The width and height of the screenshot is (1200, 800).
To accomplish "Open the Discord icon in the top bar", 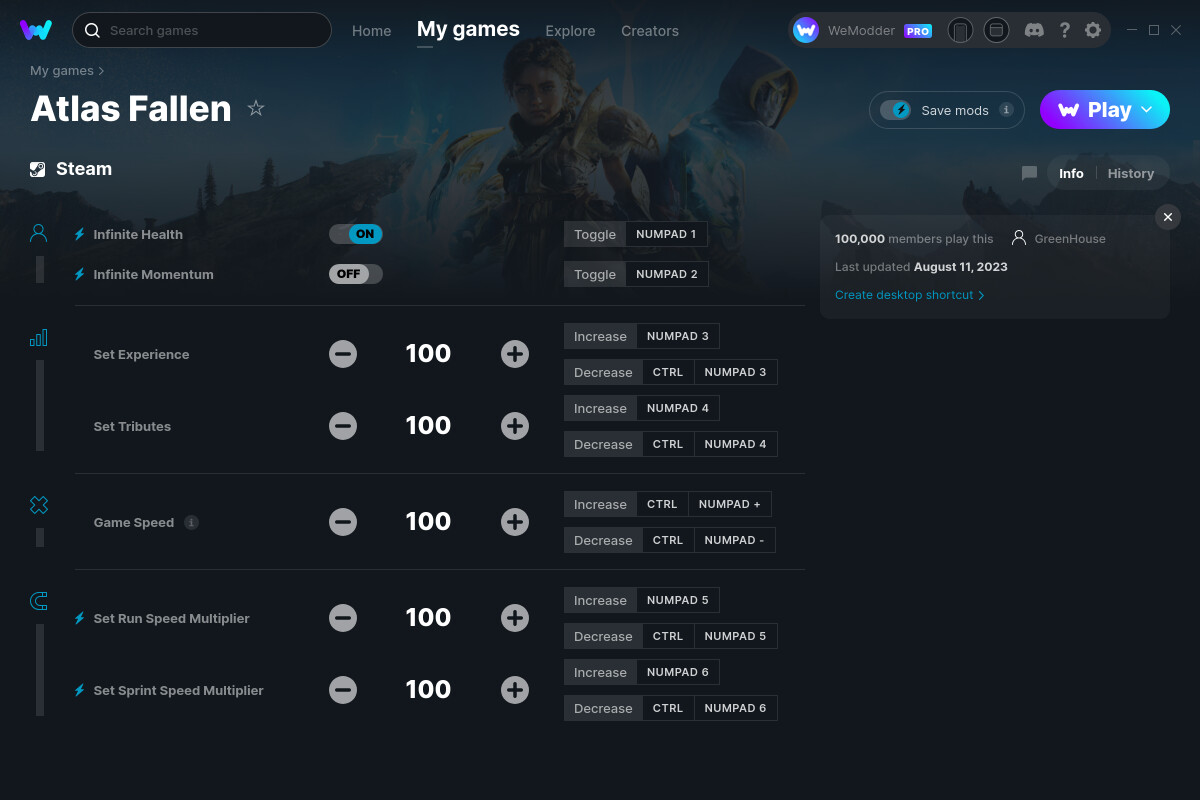I will (1034, 30).
